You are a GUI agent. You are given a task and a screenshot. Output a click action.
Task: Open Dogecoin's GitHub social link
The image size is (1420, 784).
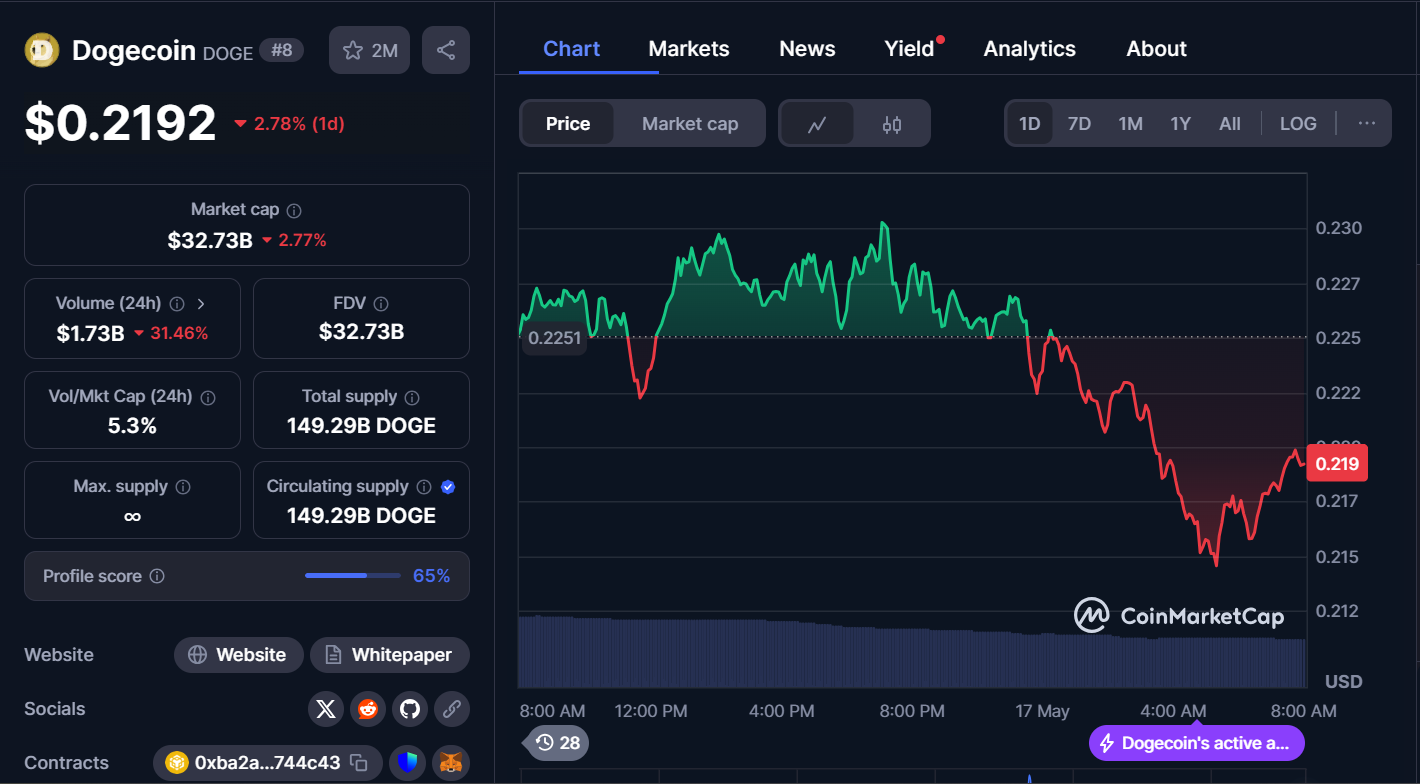click(x=409, y=709)
